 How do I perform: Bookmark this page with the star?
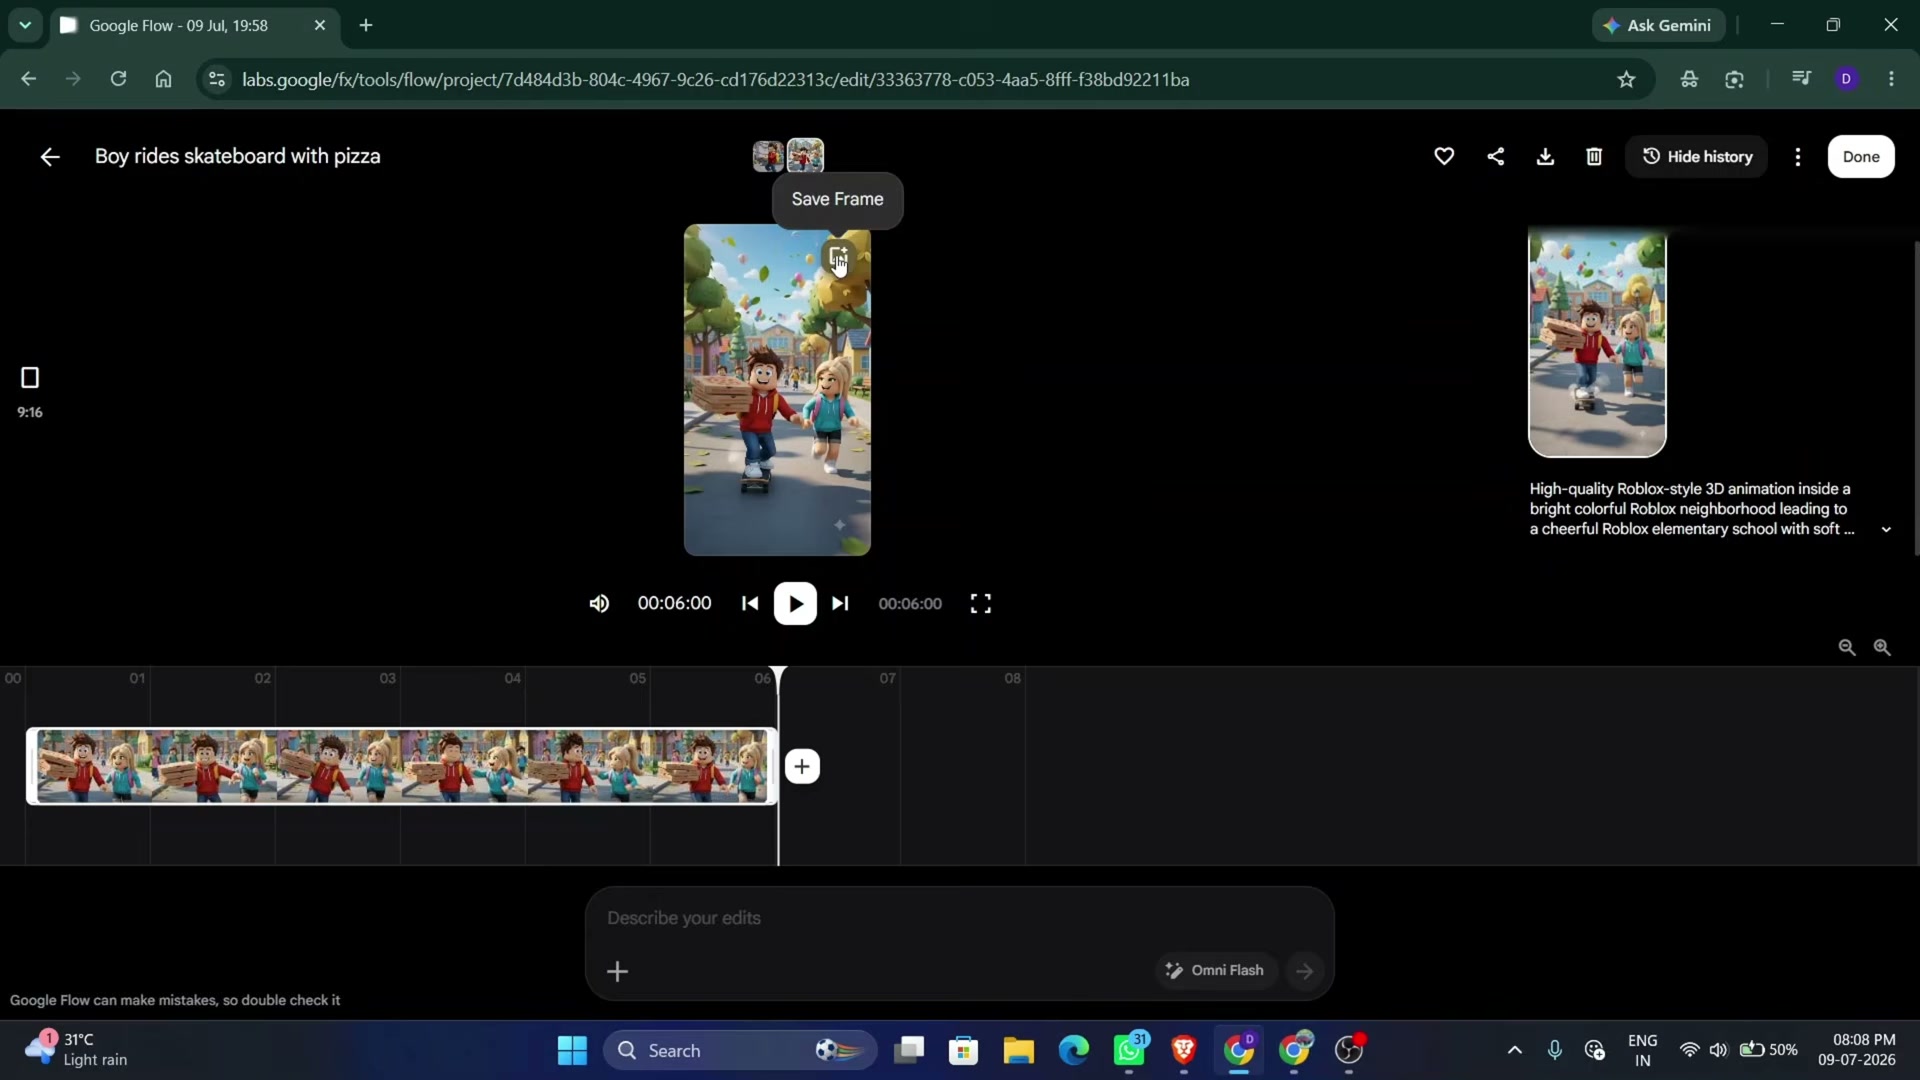click(x=1627, y=80)
